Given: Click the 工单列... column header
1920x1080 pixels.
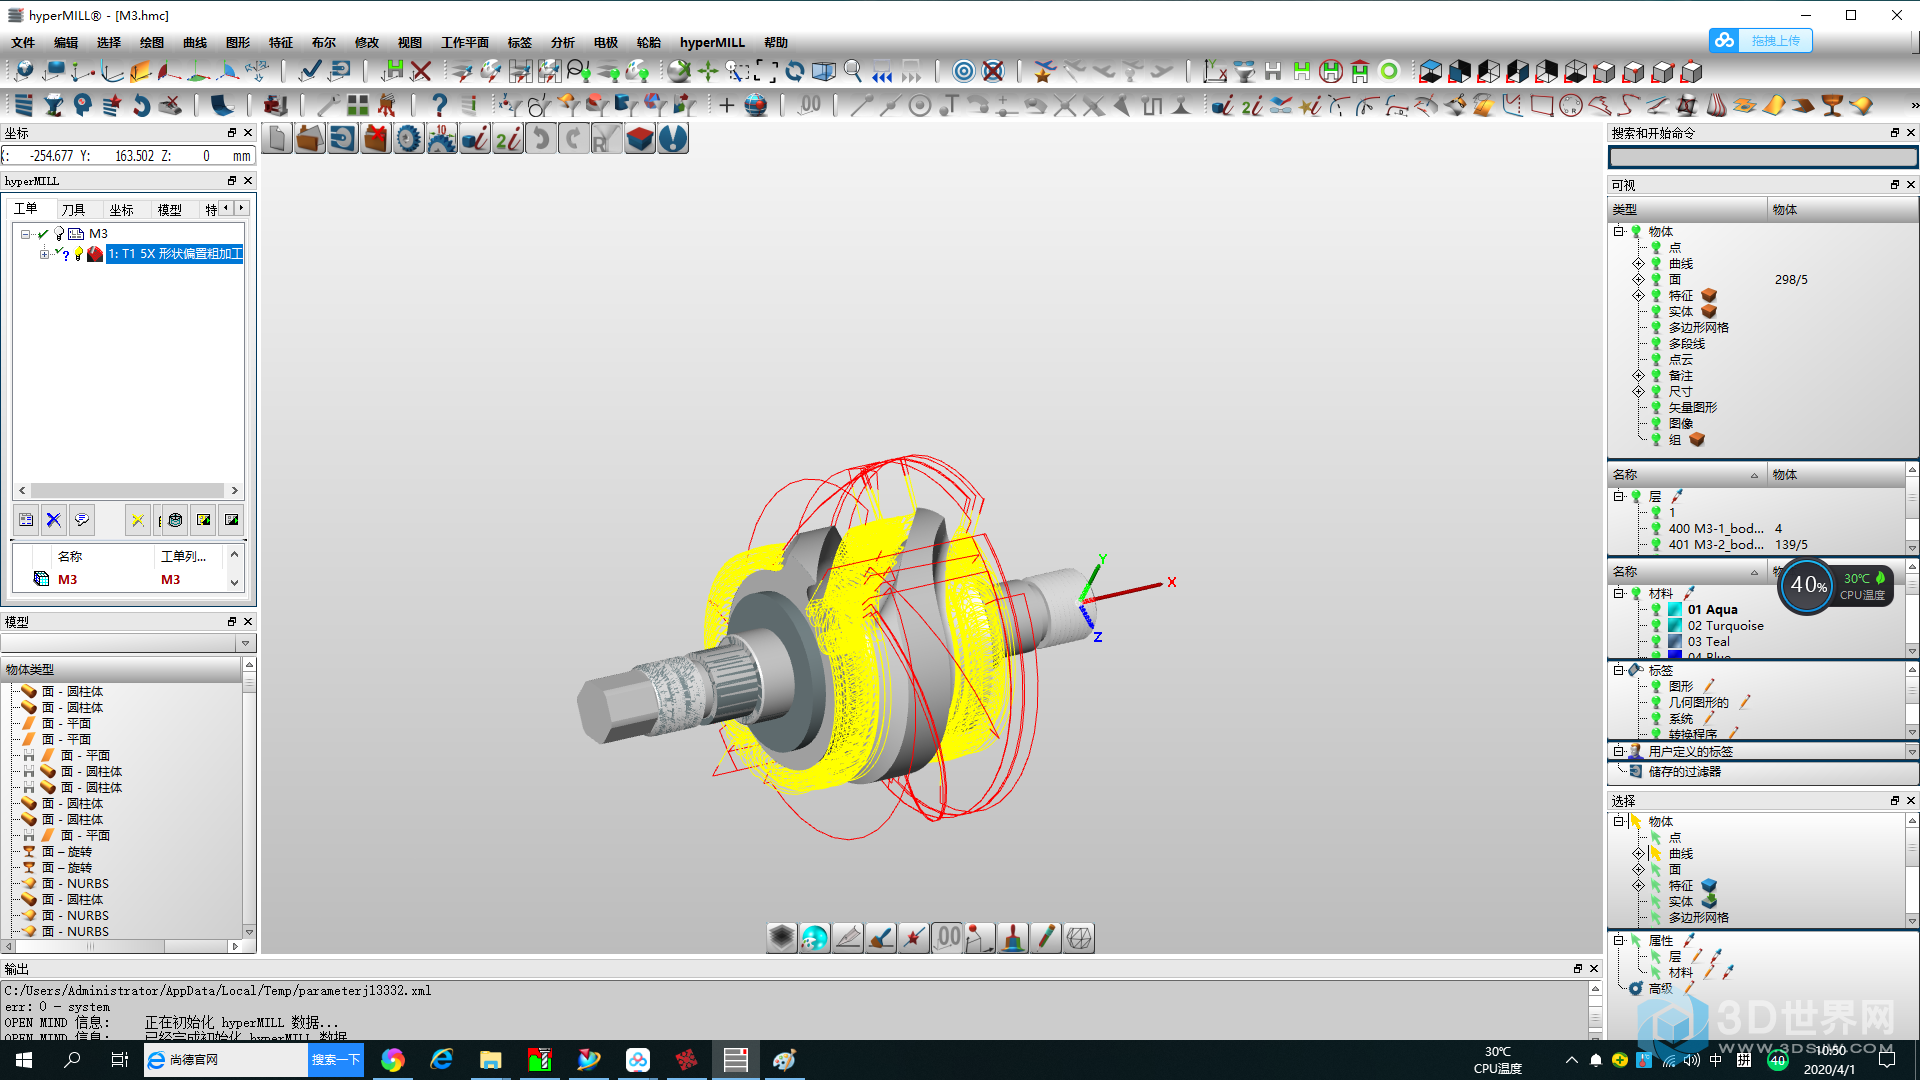Looking at the screenshot, I should (184, 556).
